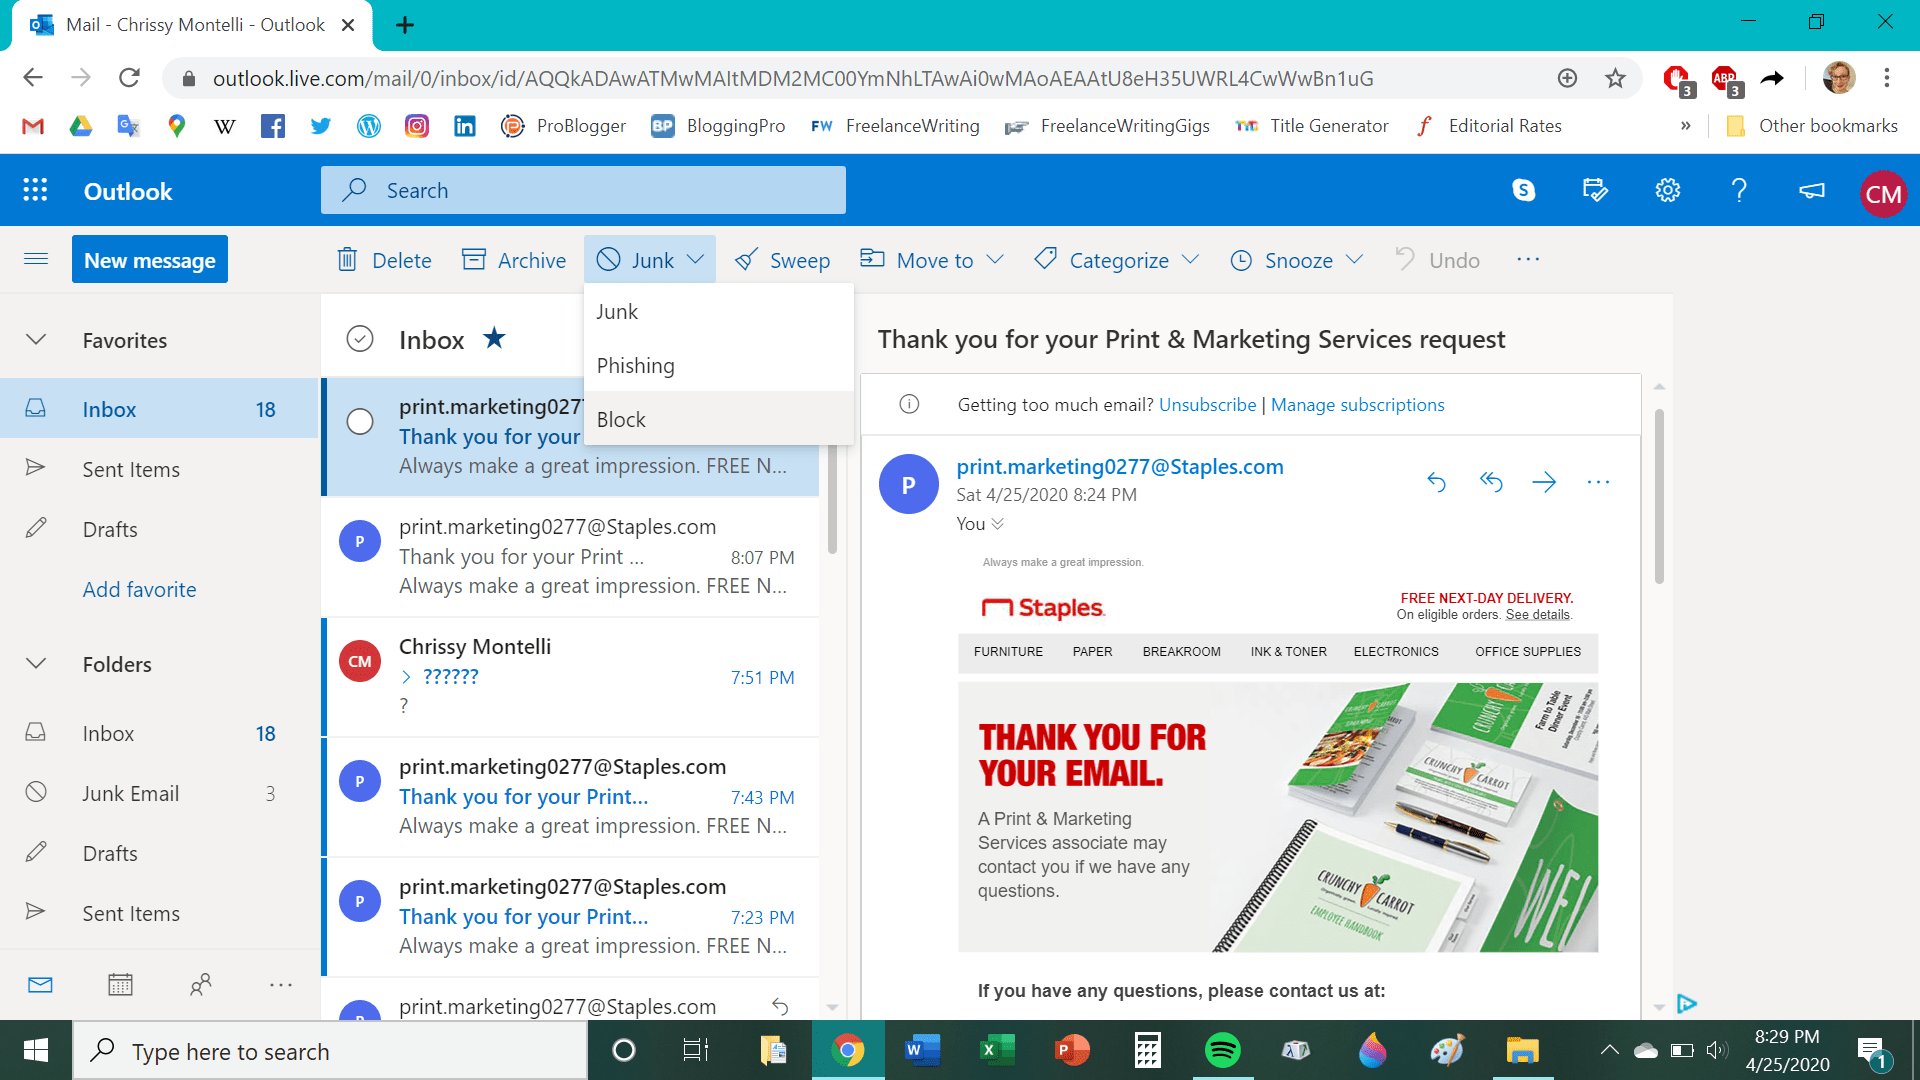Click the app launcher waffle icon

[x=35, y=190]
